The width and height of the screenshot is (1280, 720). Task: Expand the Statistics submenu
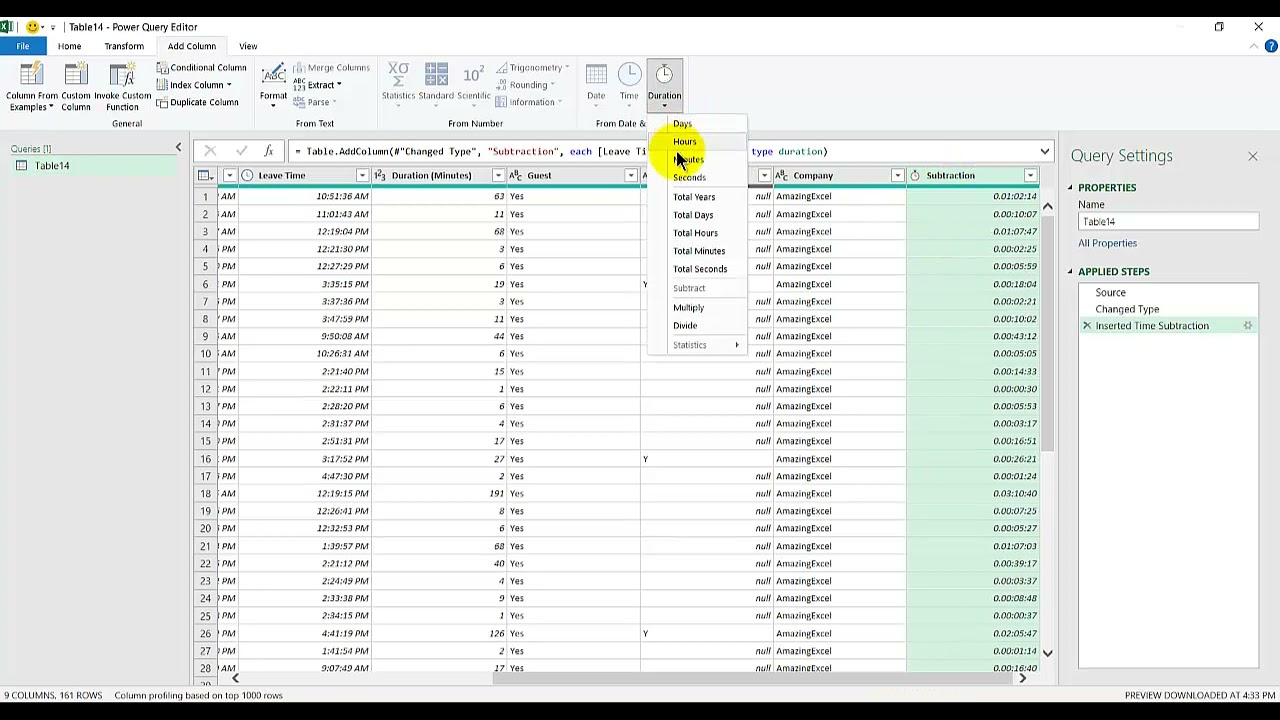[x=697, y=345]
